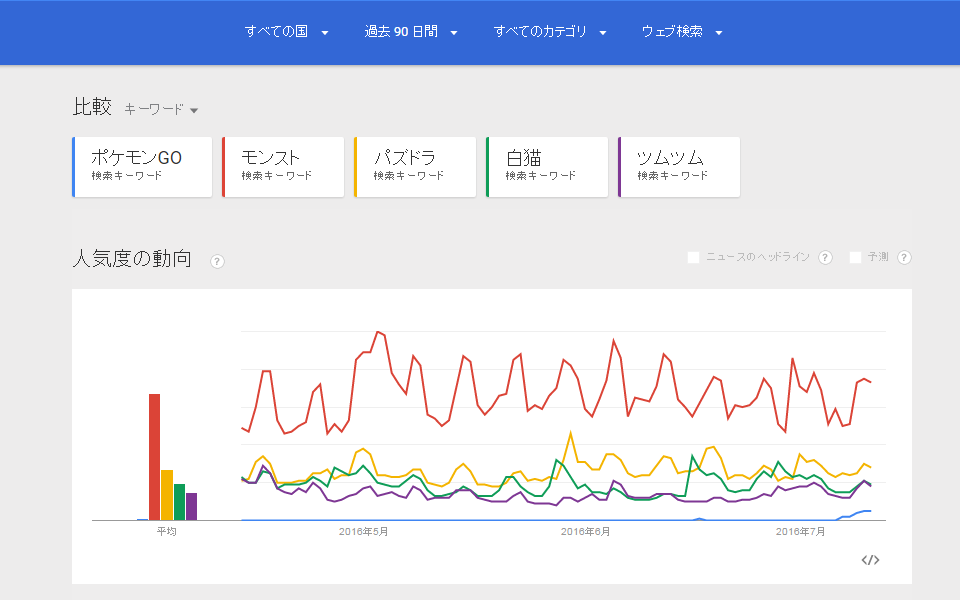This screenshot has width=960, height=600.
Task: Select the ツムツム keyword card
Action: click(679, 167)
